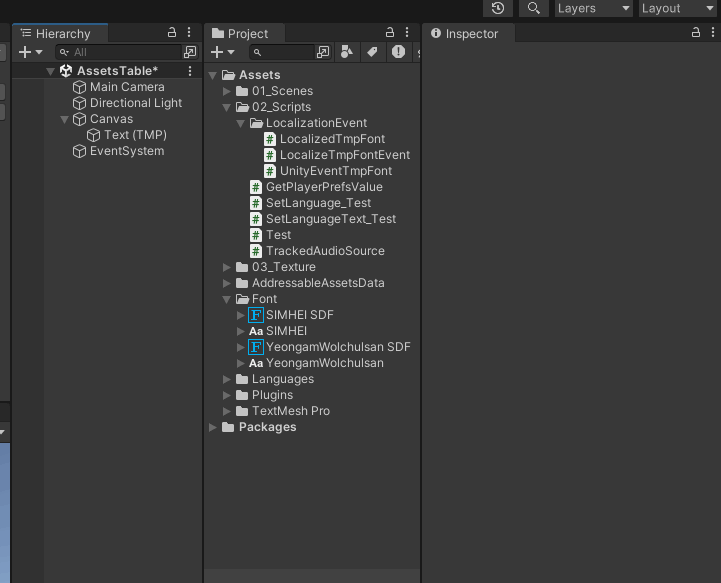The width and height of the screenshot is (721, 583).
Task: Click the Hierarchy create plus dropdown
Action: pos(30,52)
